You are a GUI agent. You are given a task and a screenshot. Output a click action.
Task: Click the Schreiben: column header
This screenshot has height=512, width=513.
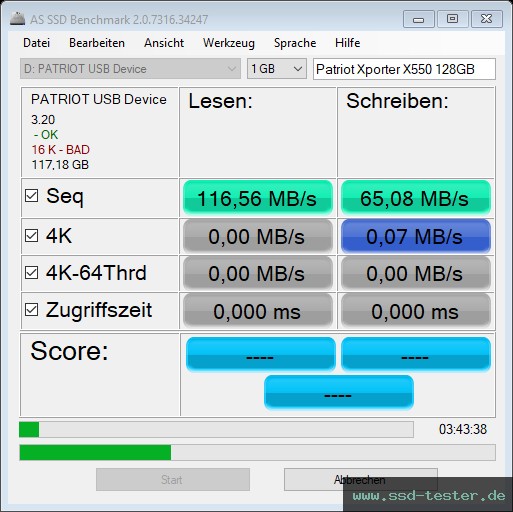click(397, 101)
